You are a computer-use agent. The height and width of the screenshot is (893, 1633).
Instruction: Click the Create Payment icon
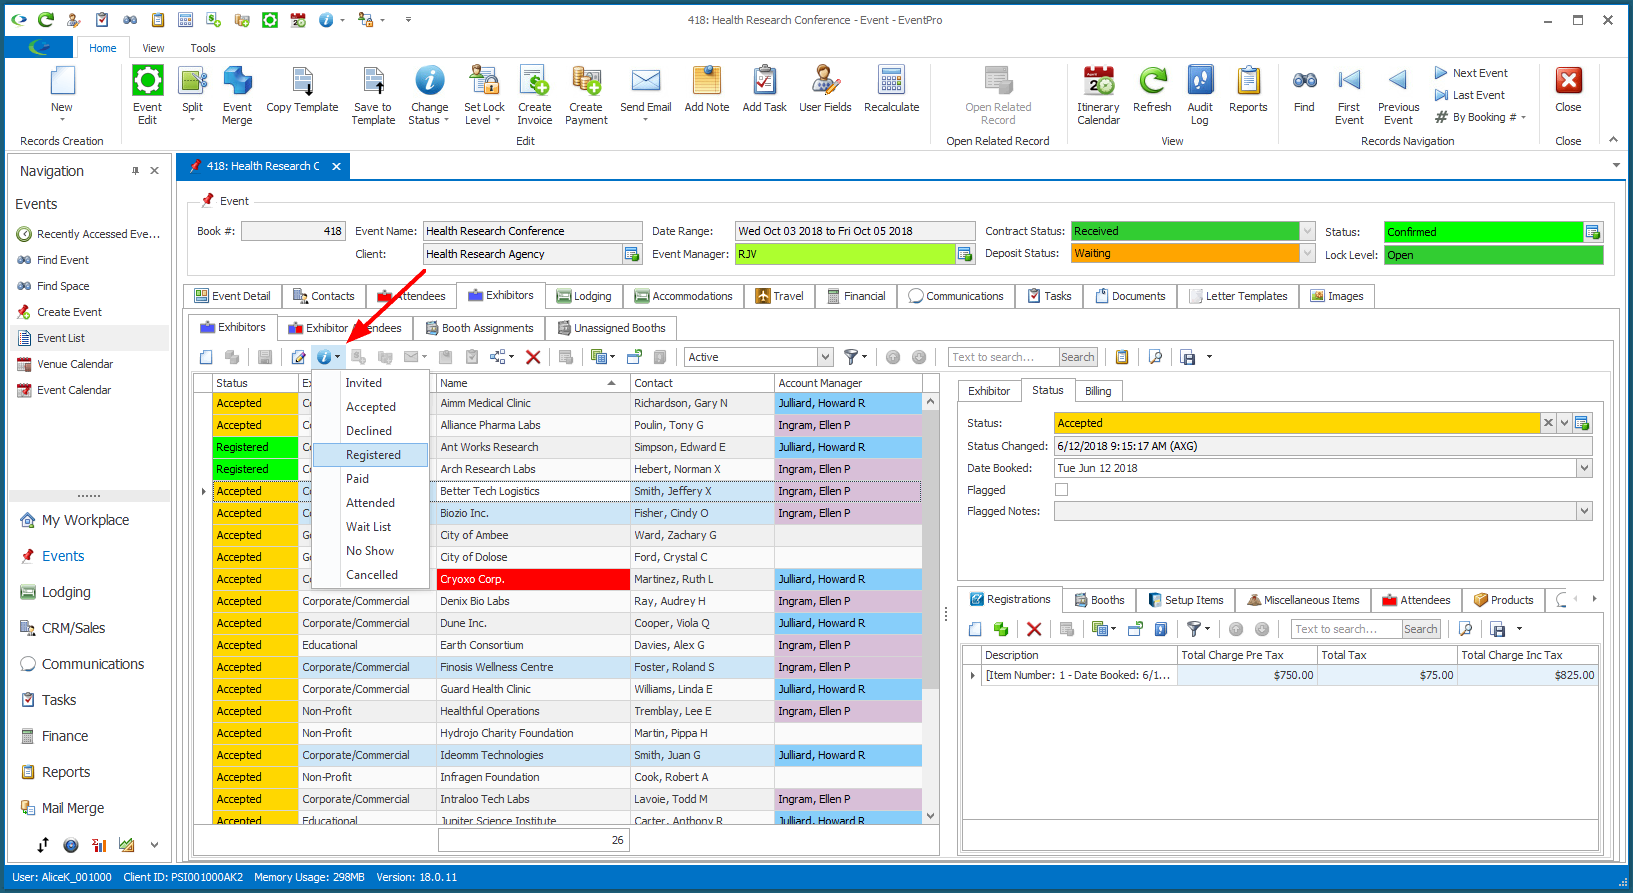point(586,95)
